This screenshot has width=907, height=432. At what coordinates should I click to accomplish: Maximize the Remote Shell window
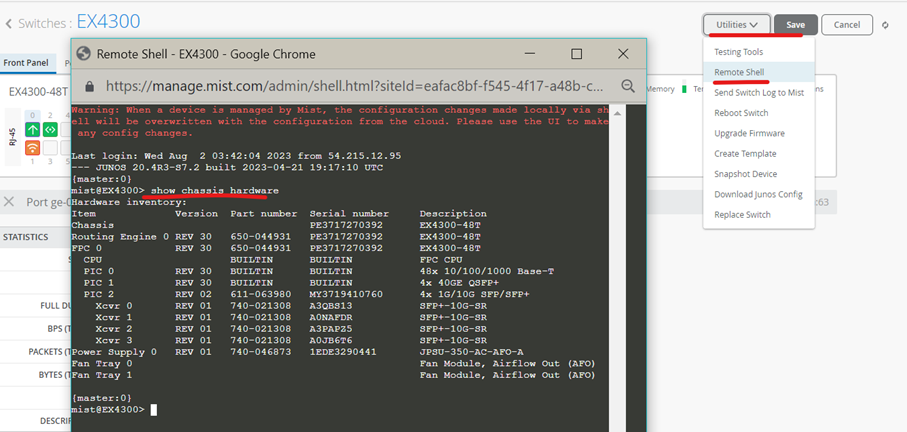[576, 53]
